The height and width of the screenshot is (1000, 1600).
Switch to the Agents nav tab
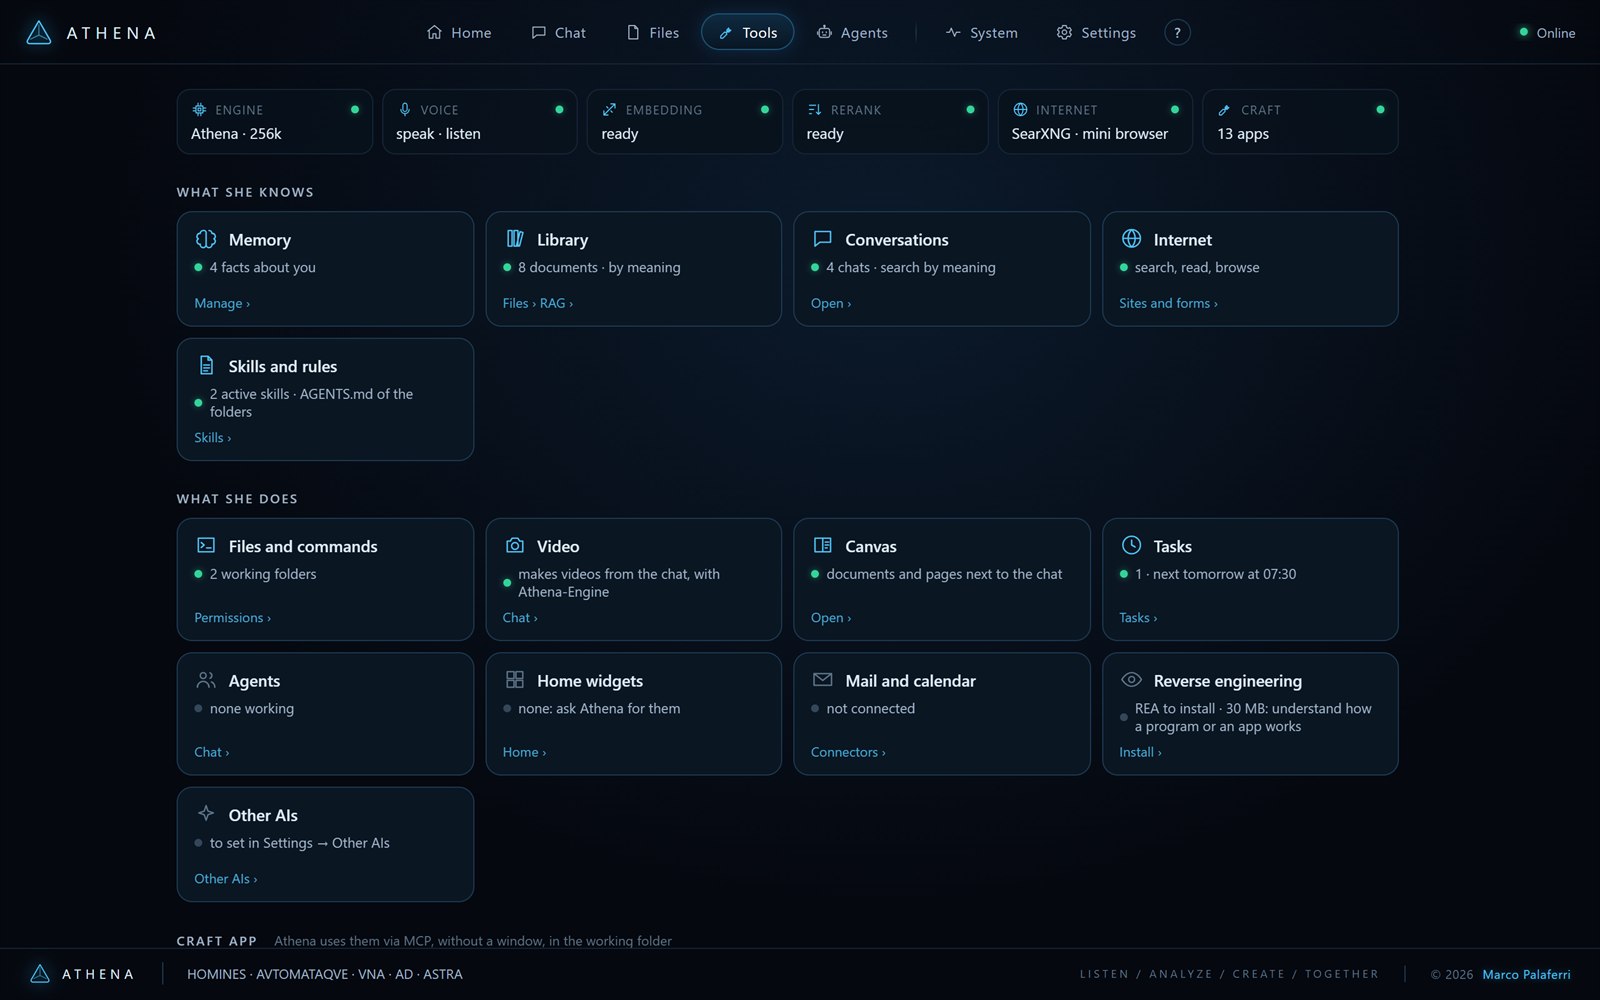(852, 33)
